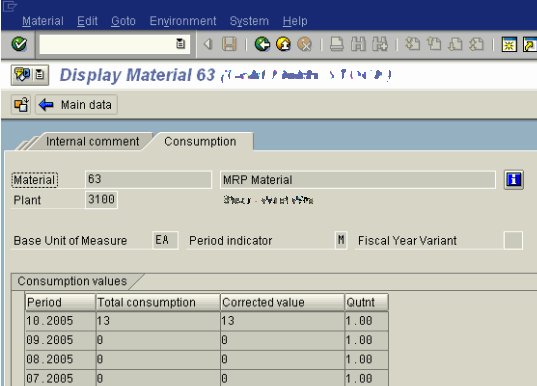Click the green checkmark Enter icon
The height and width of the screenshot is (386, 537).
pyautogui.click(x=19, y=44)
